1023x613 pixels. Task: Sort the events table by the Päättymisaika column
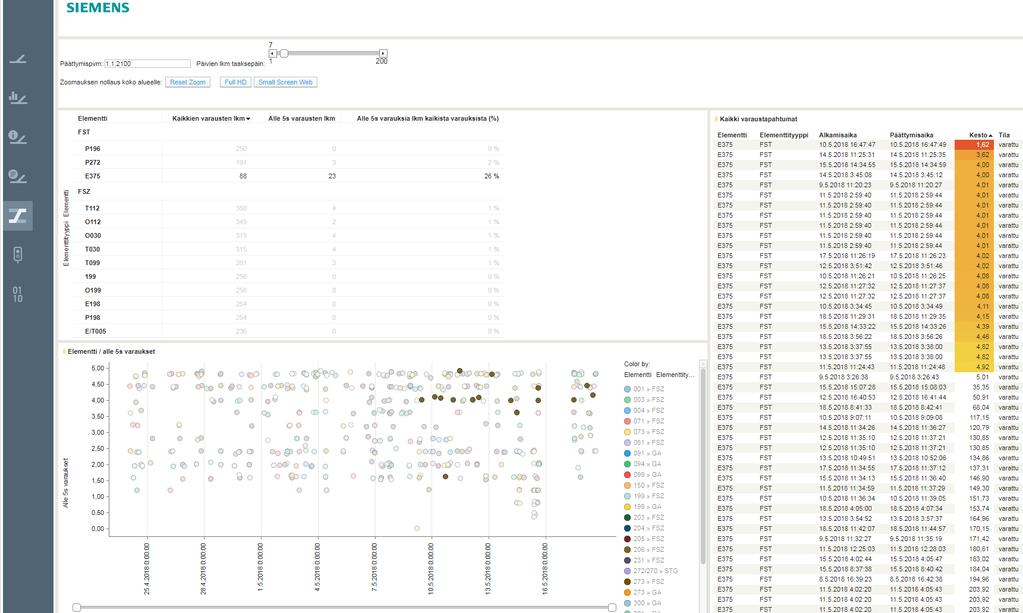[911, 135]
